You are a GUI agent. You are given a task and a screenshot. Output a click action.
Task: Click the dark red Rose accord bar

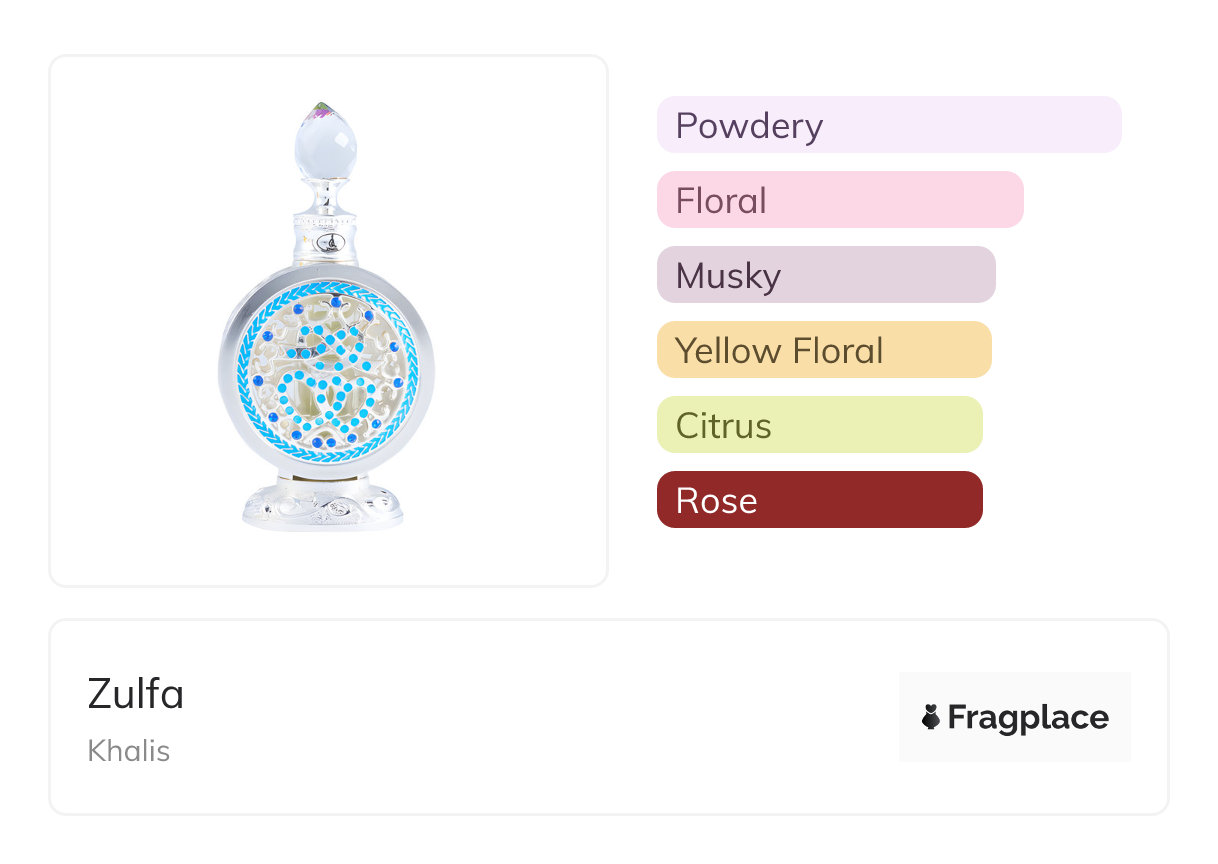(x=819, y=500)
